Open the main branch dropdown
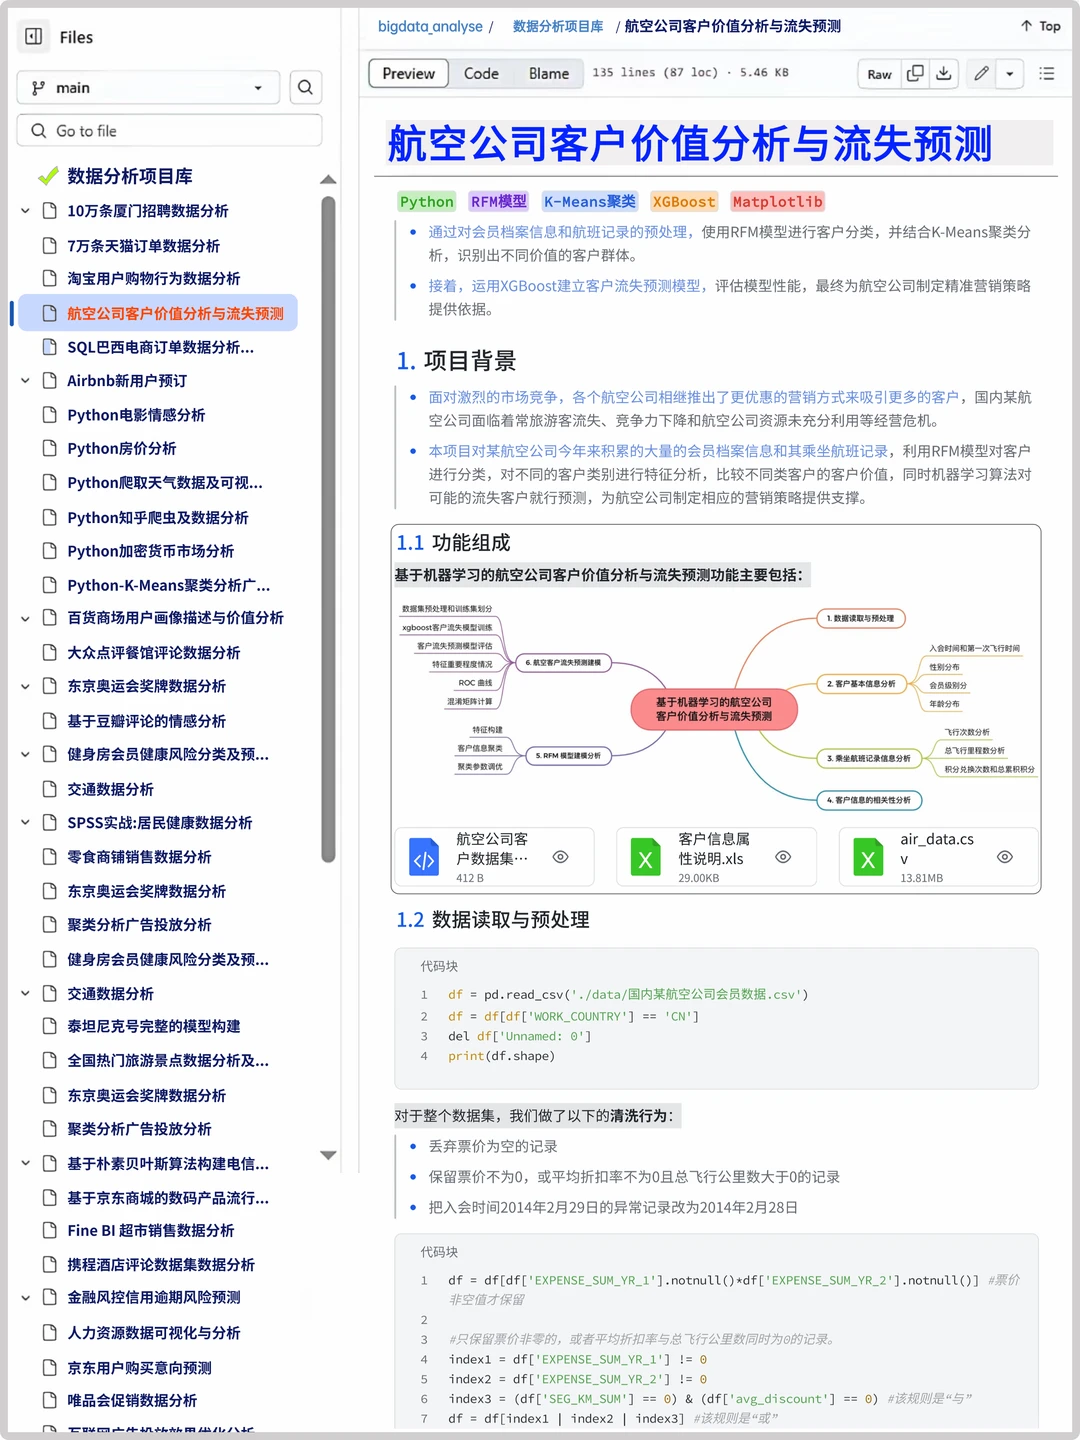Image resolution: width=1080 pixels, height=1440 pixels. pos(147,88)
